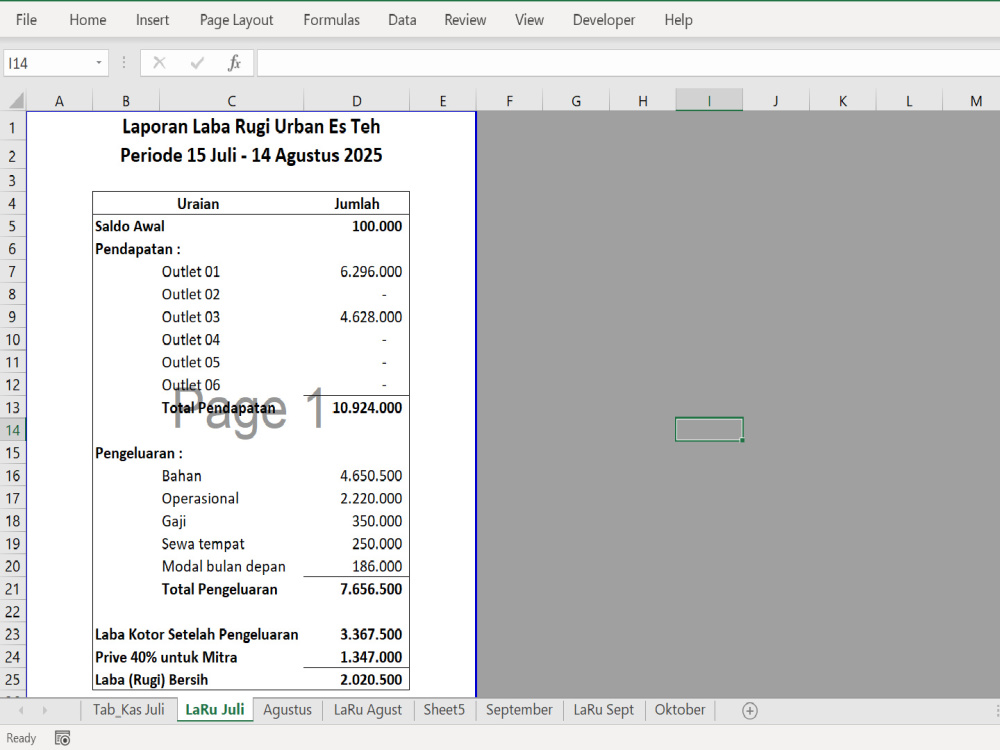Open the Page Layout ribbon tab
Image resolution: width=1000 pixels, height=750 pixels.
(237, 20)
